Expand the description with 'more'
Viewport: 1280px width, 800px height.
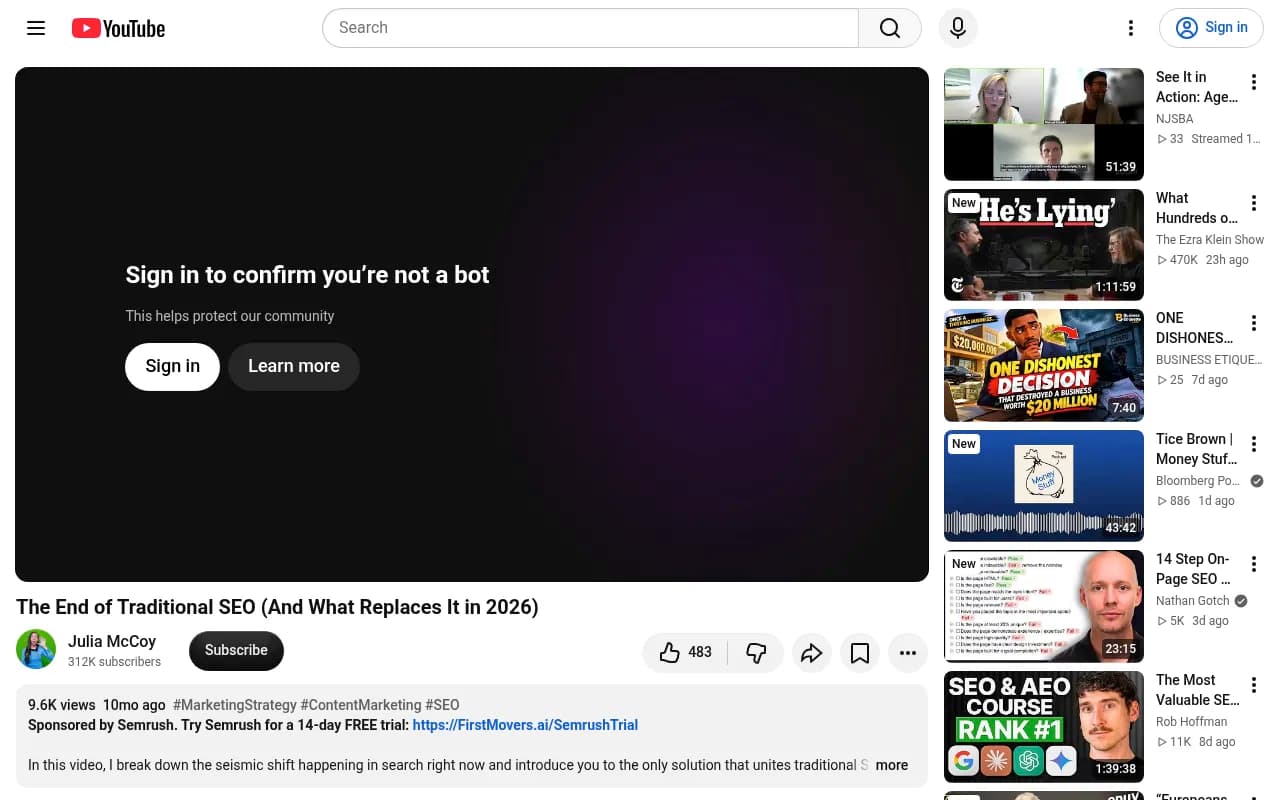(892, 765)
